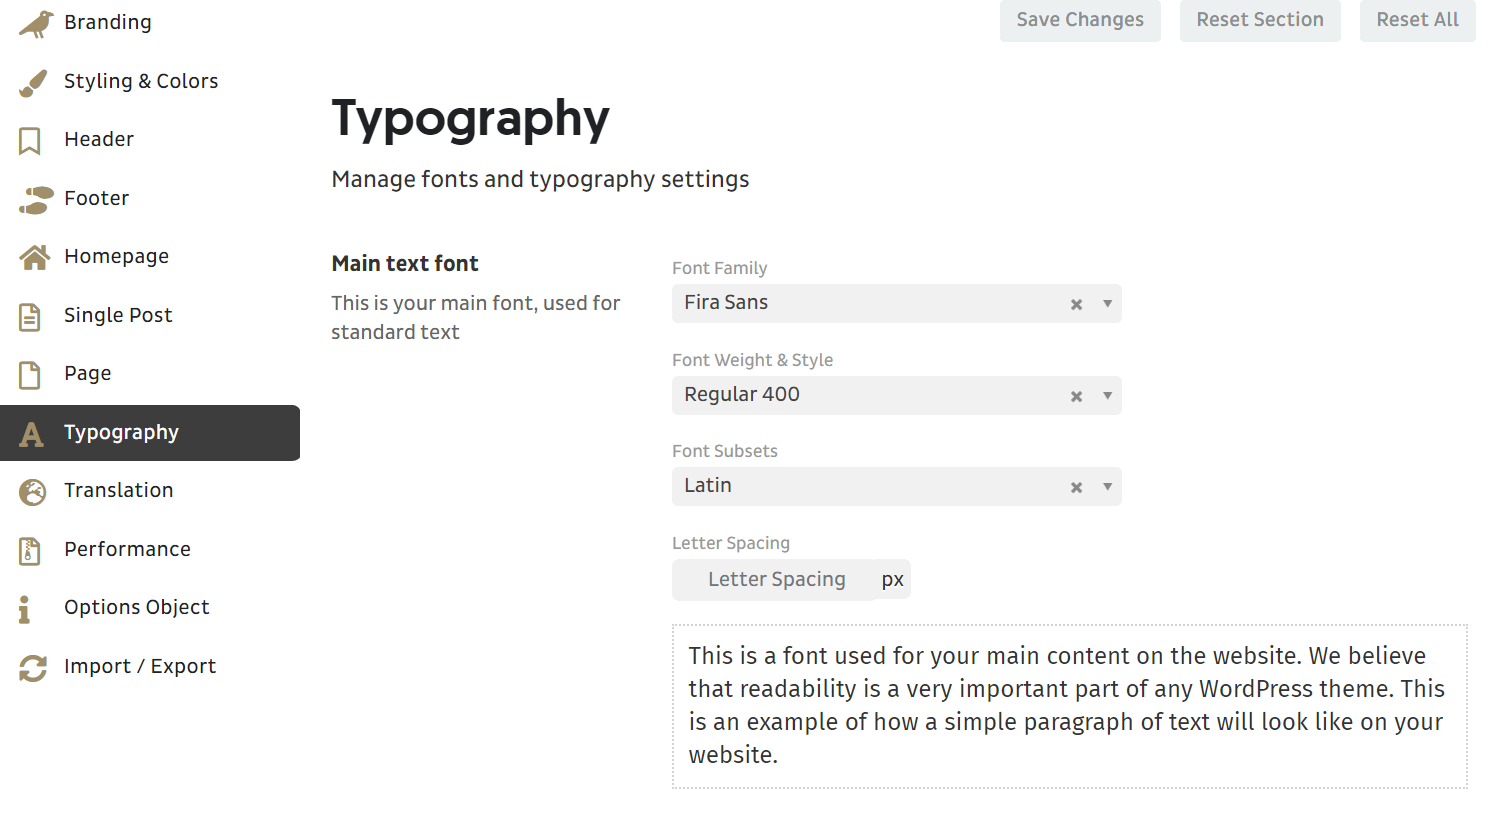This screenshot has height=816, width=1489.
Task: Click the bookmark icon next to Header
Action: coord(30,141)
